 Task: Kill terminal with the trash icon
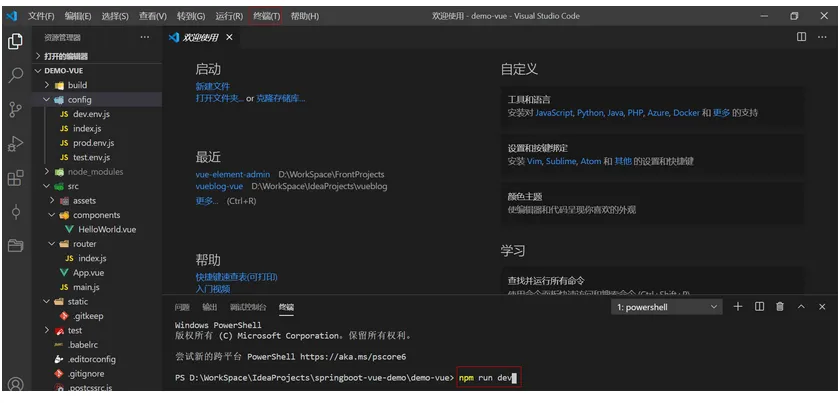[x=780, y=307]
